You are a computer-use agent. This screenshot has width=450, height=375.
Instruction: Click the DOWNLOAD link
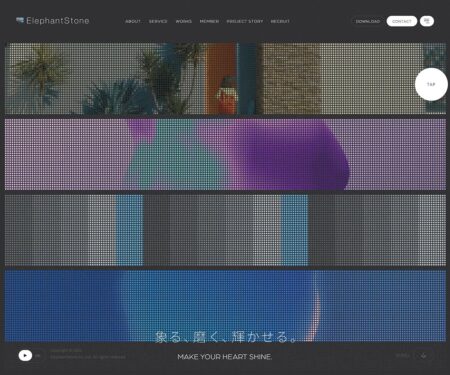coord(368,21)
